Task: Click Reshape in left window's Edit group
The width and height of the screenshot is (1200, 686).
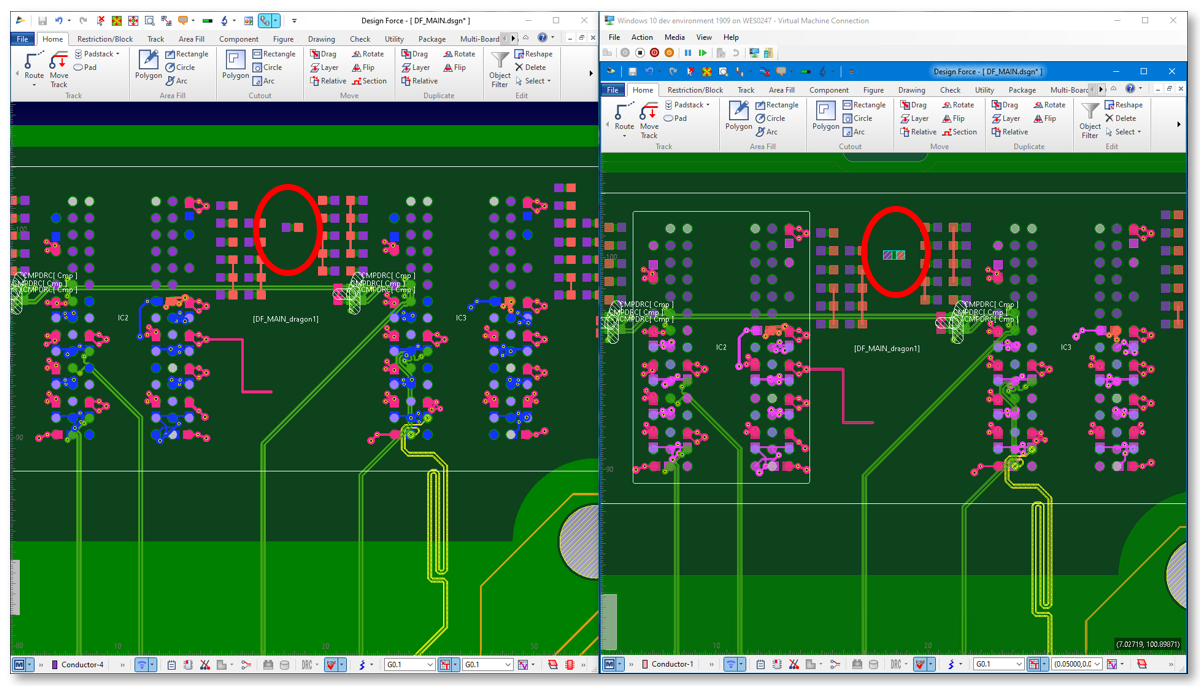Action: pos(533,54)
